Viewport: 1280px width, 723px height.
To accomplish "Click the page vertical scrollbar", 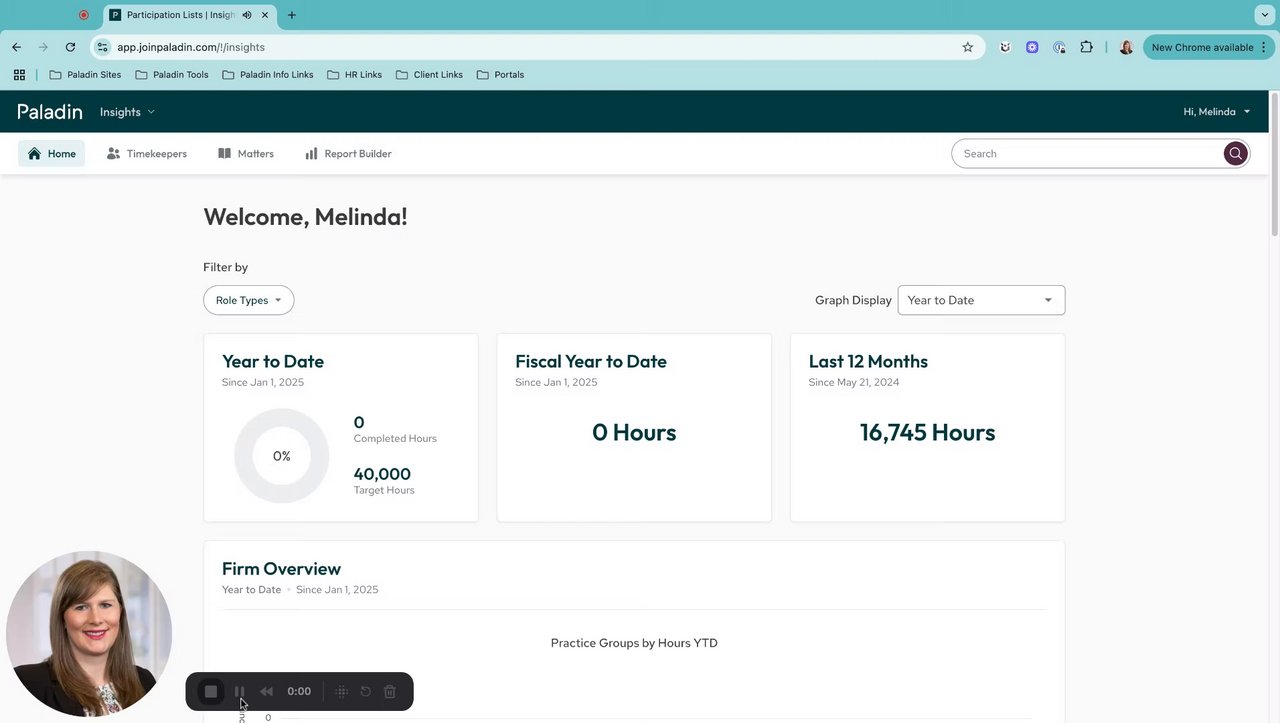I will click(x=1274, y=165).
